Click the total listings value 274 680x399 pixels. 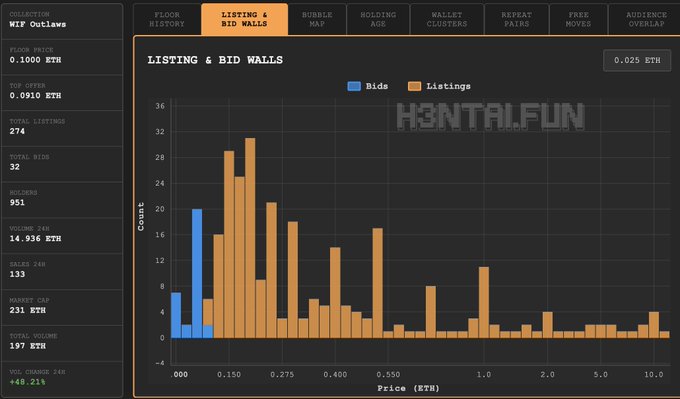(17, 131)
